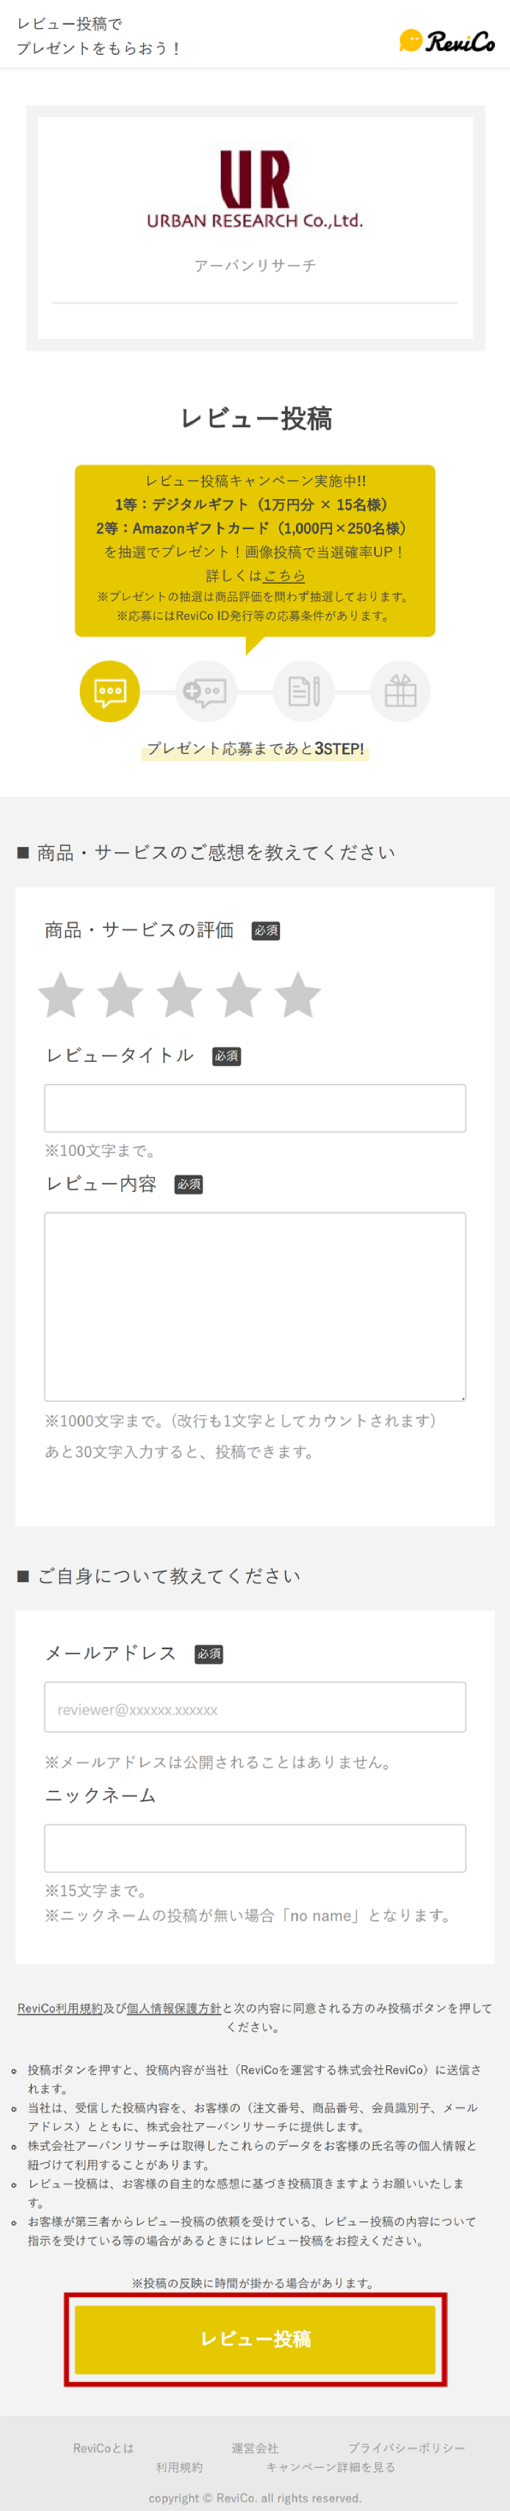
Task: Open the プライバシーポリシー footer link
Action: click(x=406, y=2447)
